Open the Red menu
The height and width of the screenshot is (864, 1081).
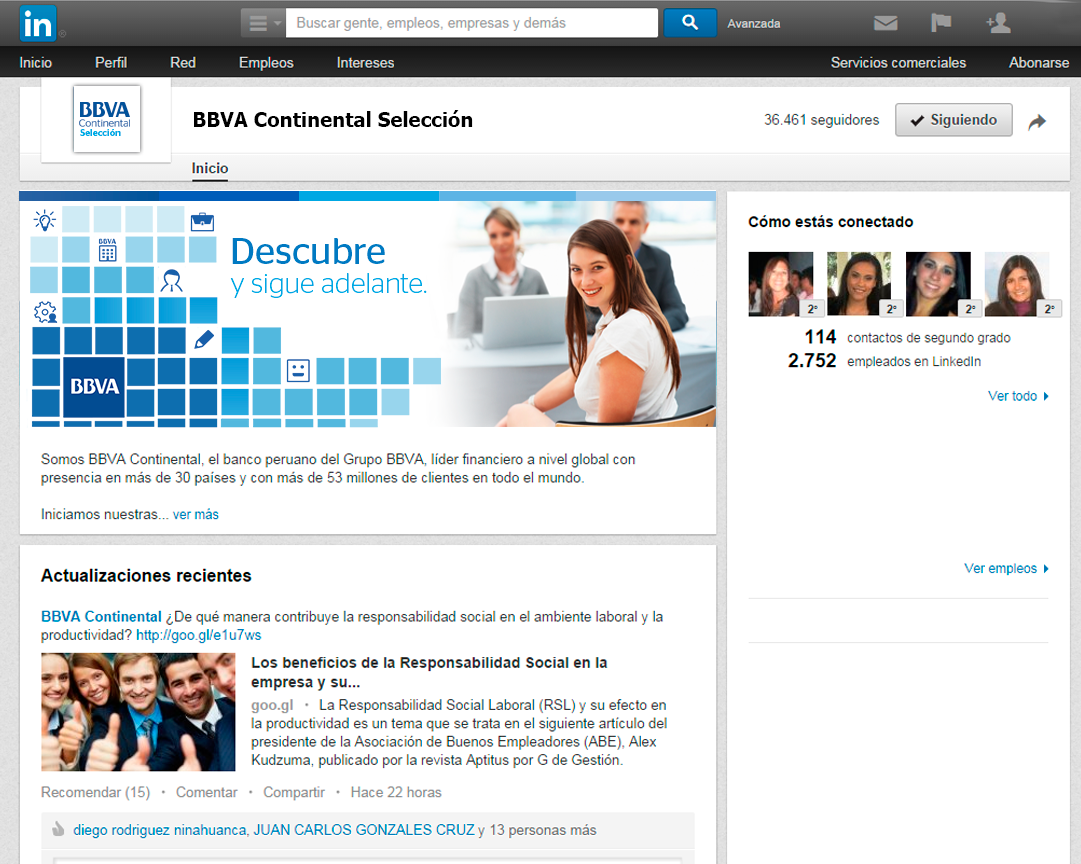(183, 63)
